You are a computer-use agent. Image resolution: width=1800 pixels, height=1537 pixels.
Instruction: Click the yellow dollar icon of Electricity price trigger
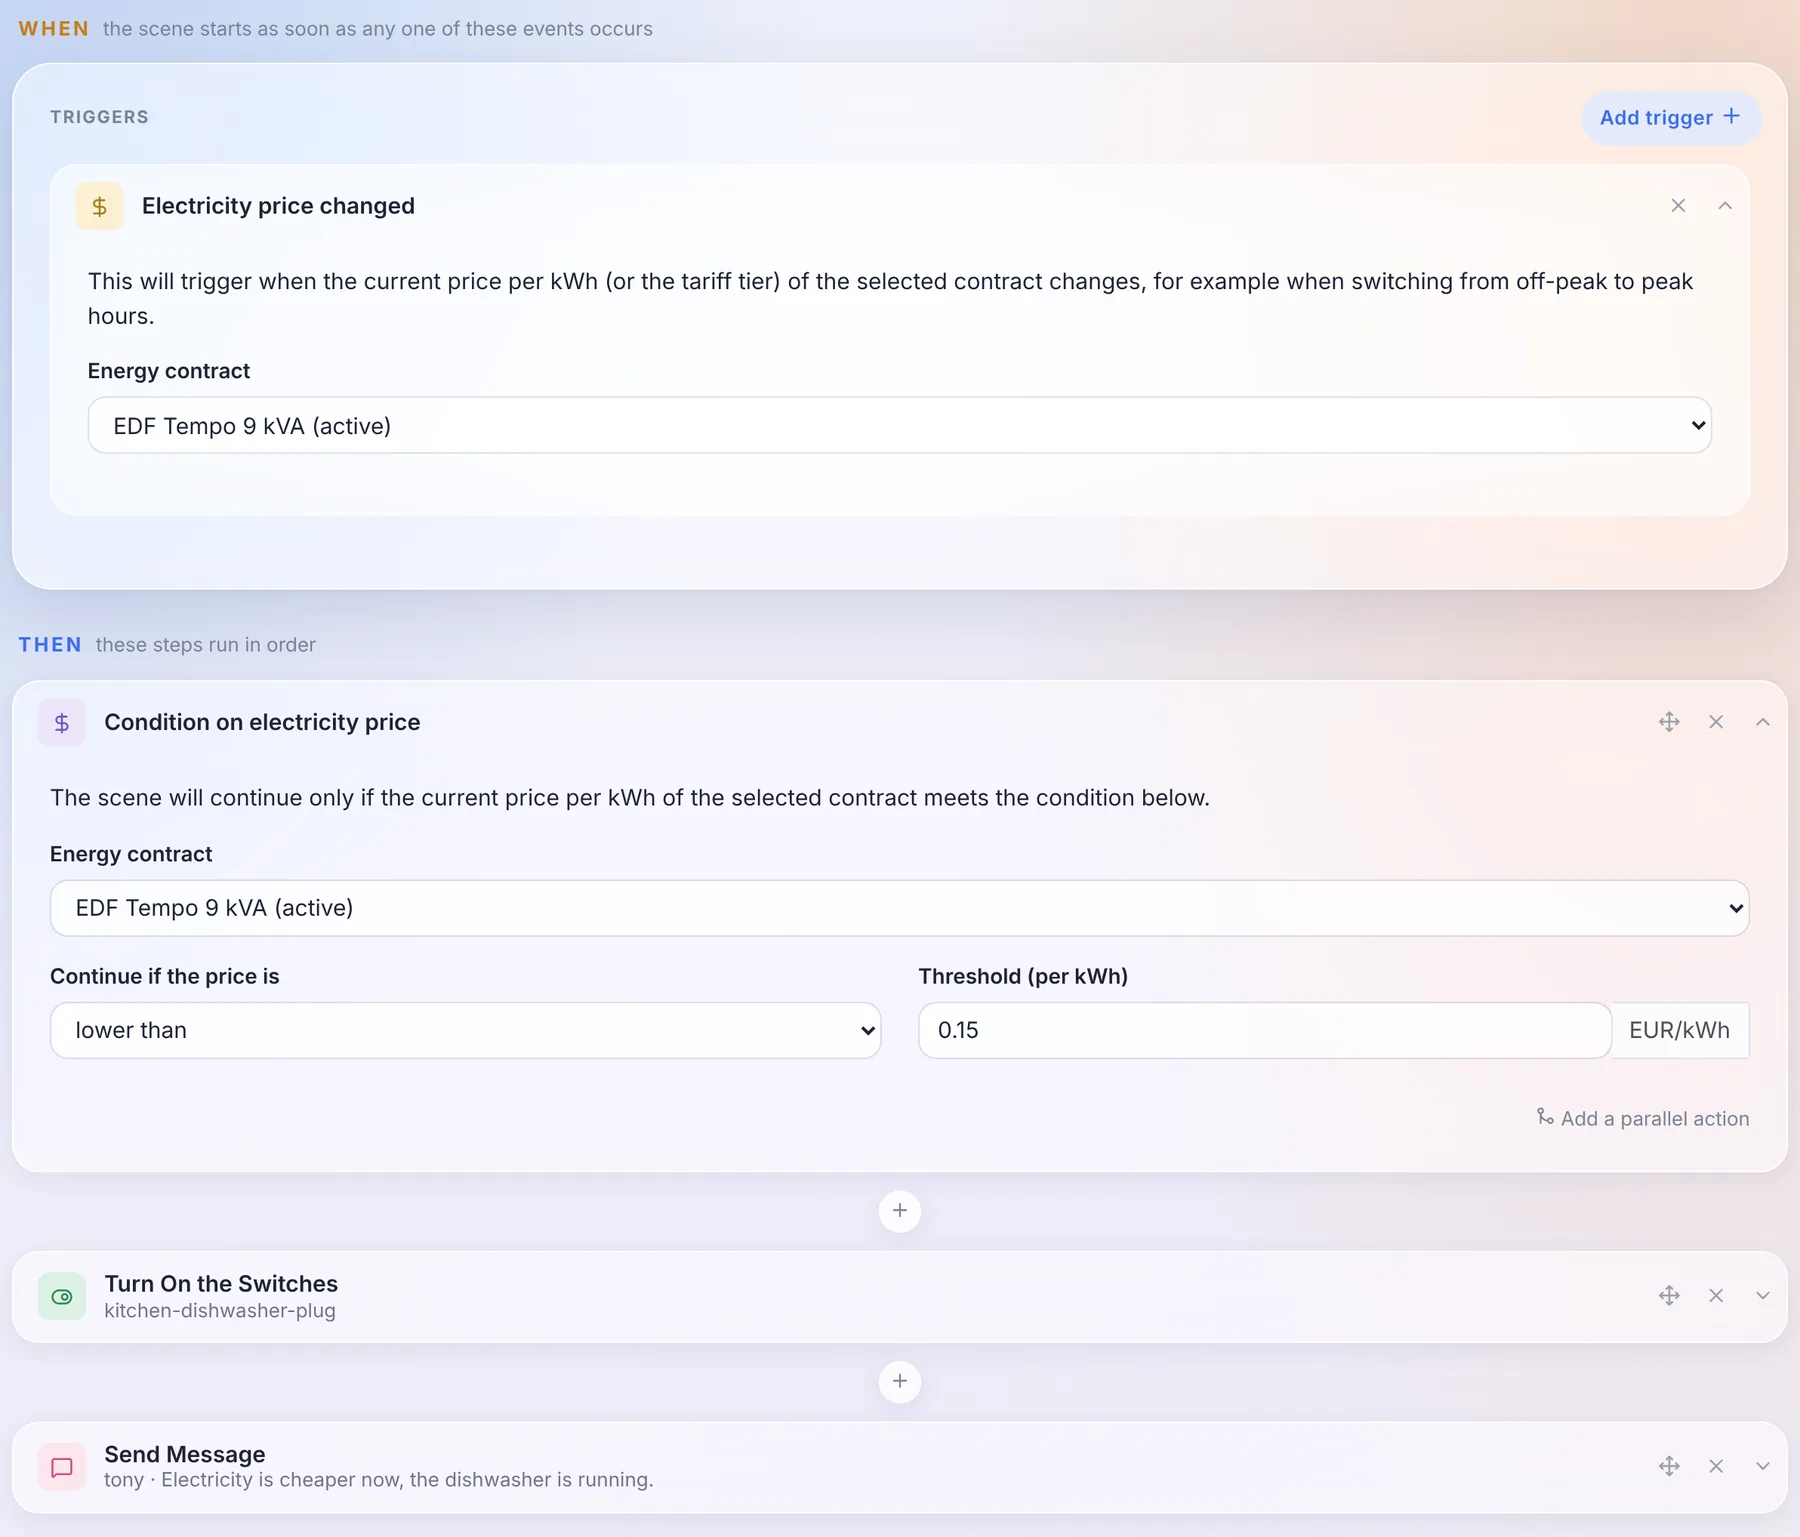pyautogui.click(x=99, y=206)
